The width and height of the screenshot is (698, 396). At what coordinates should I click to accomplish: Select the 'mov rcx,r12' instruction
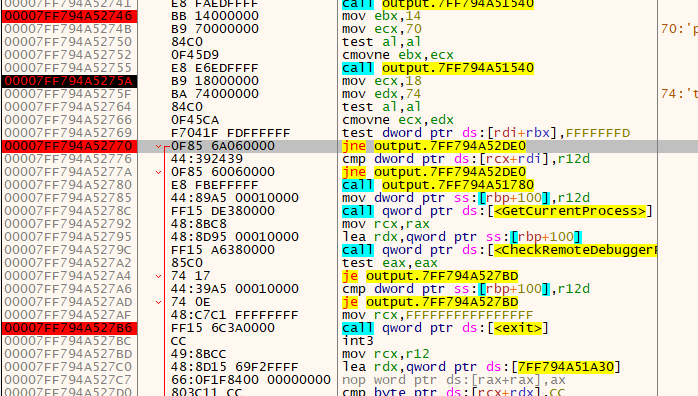click(386, 354)
